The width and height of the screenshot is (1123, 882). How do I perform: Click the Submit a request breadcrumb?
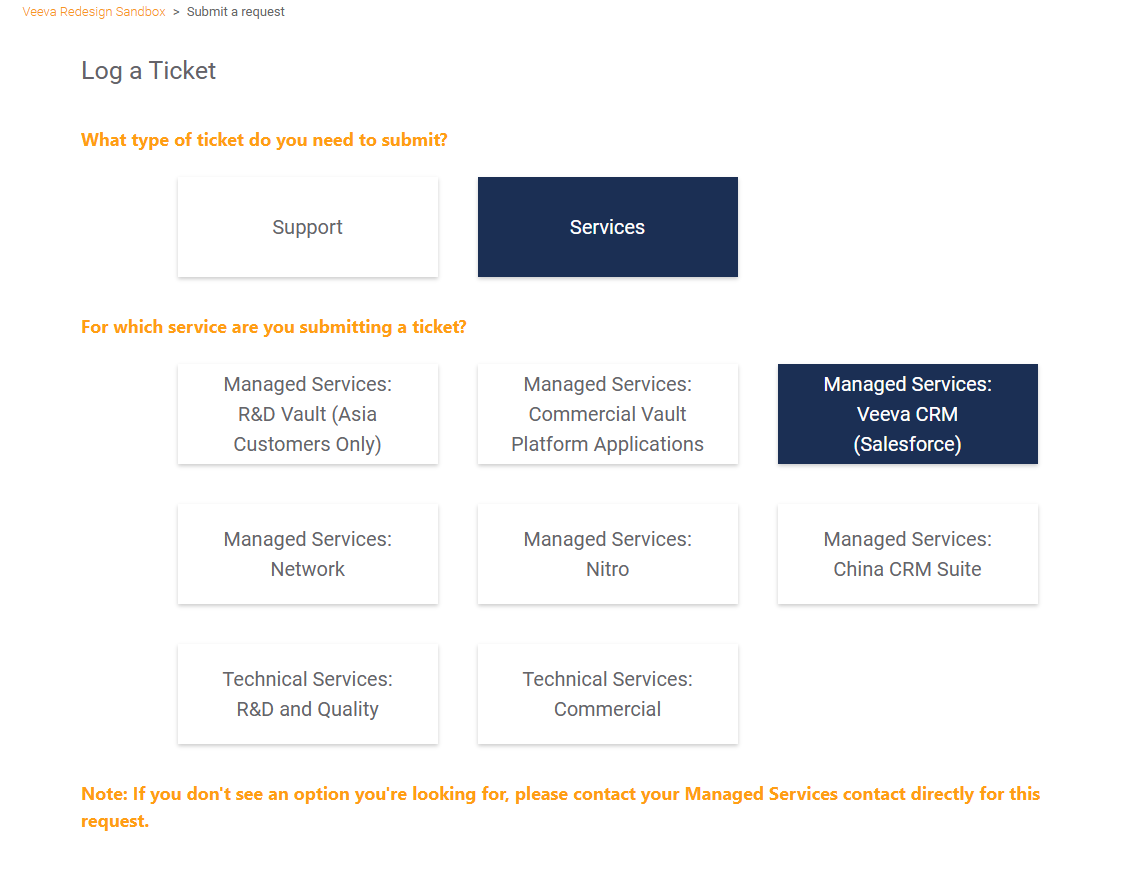(236, 12)
